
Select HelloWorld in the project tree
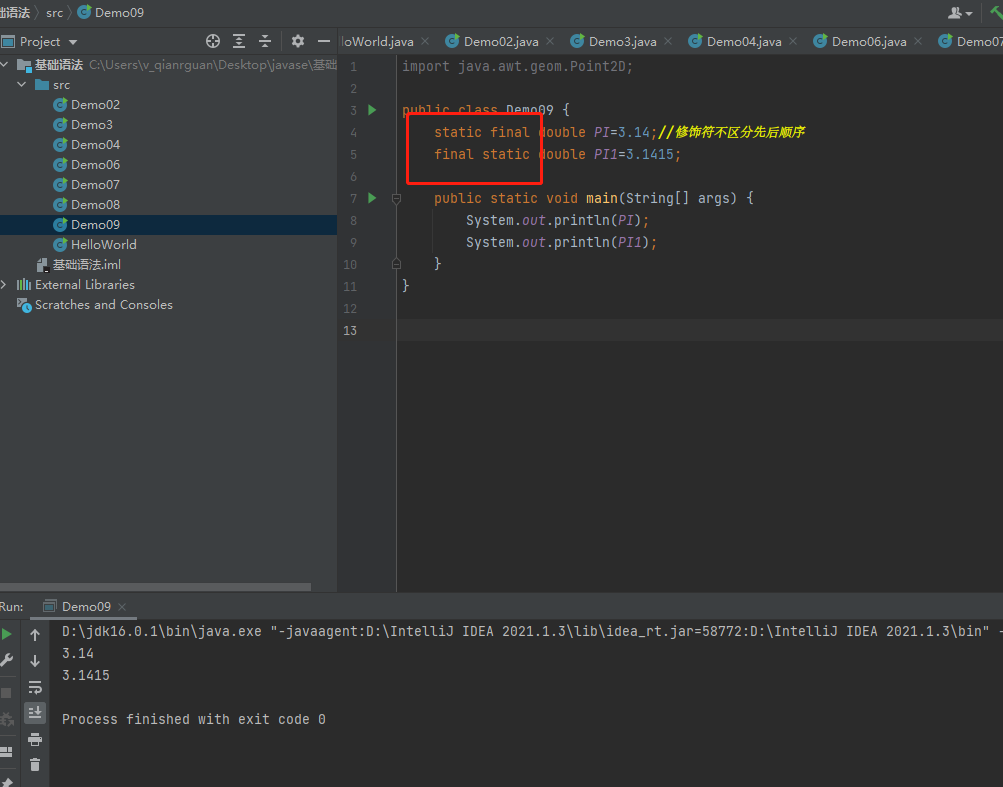coord(103,244)
